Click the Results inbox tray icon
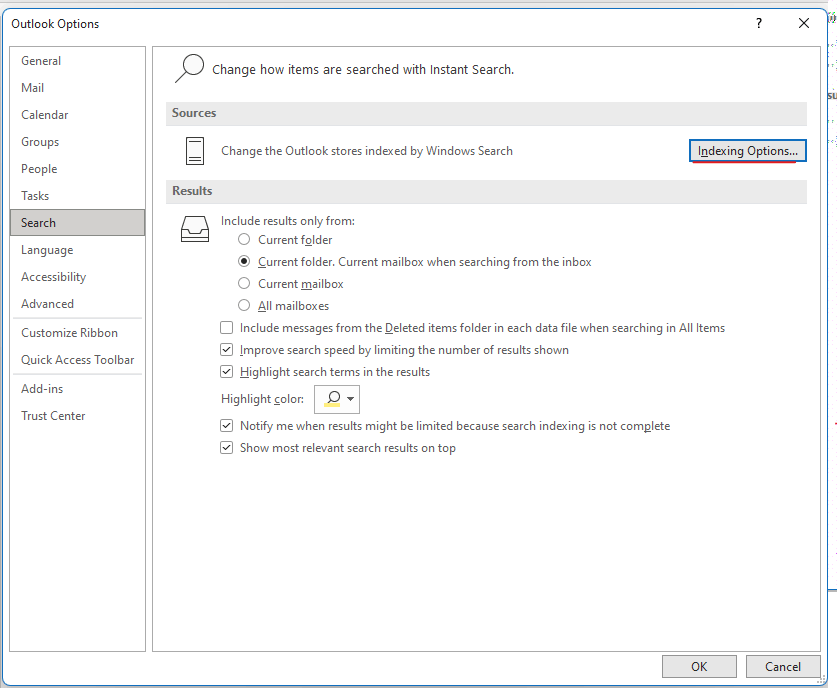This screenshot has width=837, height=688. (195, 229)
